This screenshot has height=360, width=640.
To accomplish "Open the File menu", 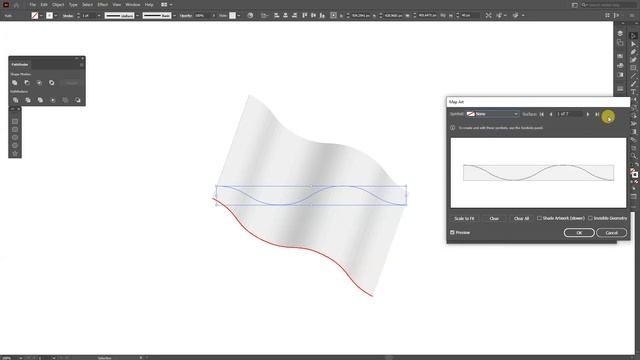I will coord(32,4).
